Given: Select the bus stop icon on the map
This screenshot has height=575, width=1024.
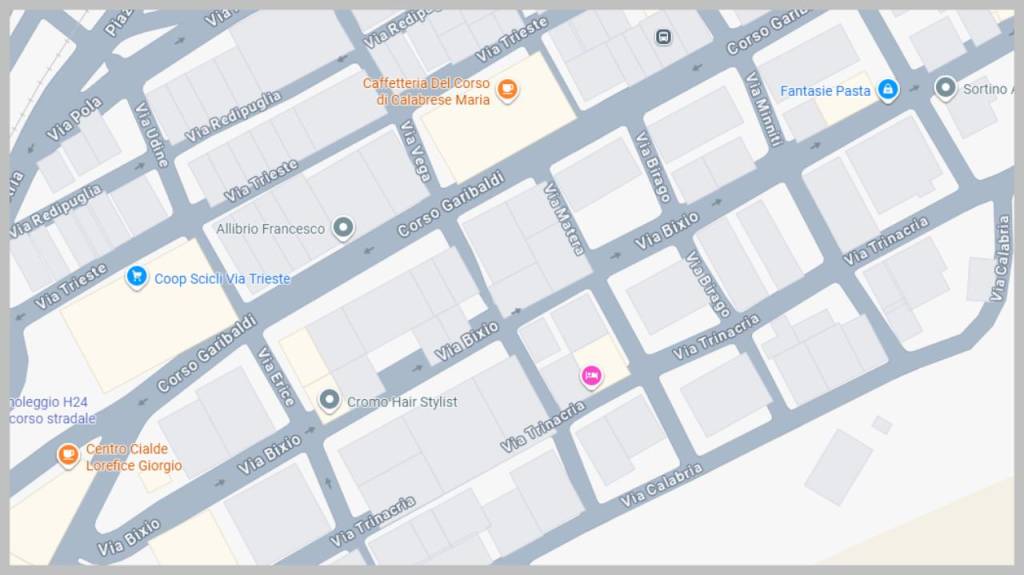Looking at the screenshot, I should click(664, 37).
